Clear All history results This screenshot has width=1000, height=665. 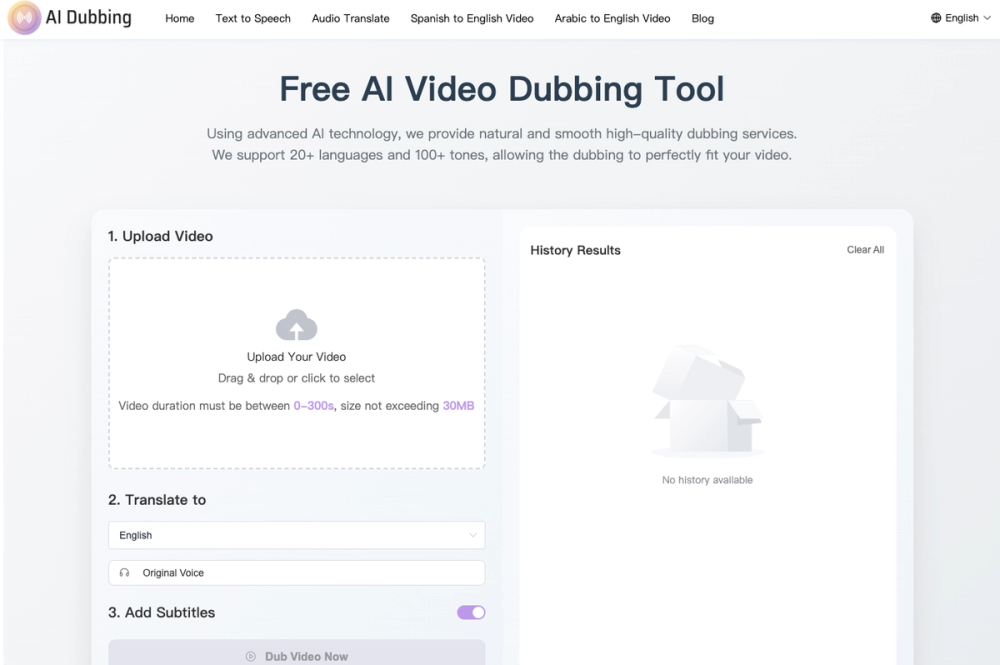click(865, 250)
